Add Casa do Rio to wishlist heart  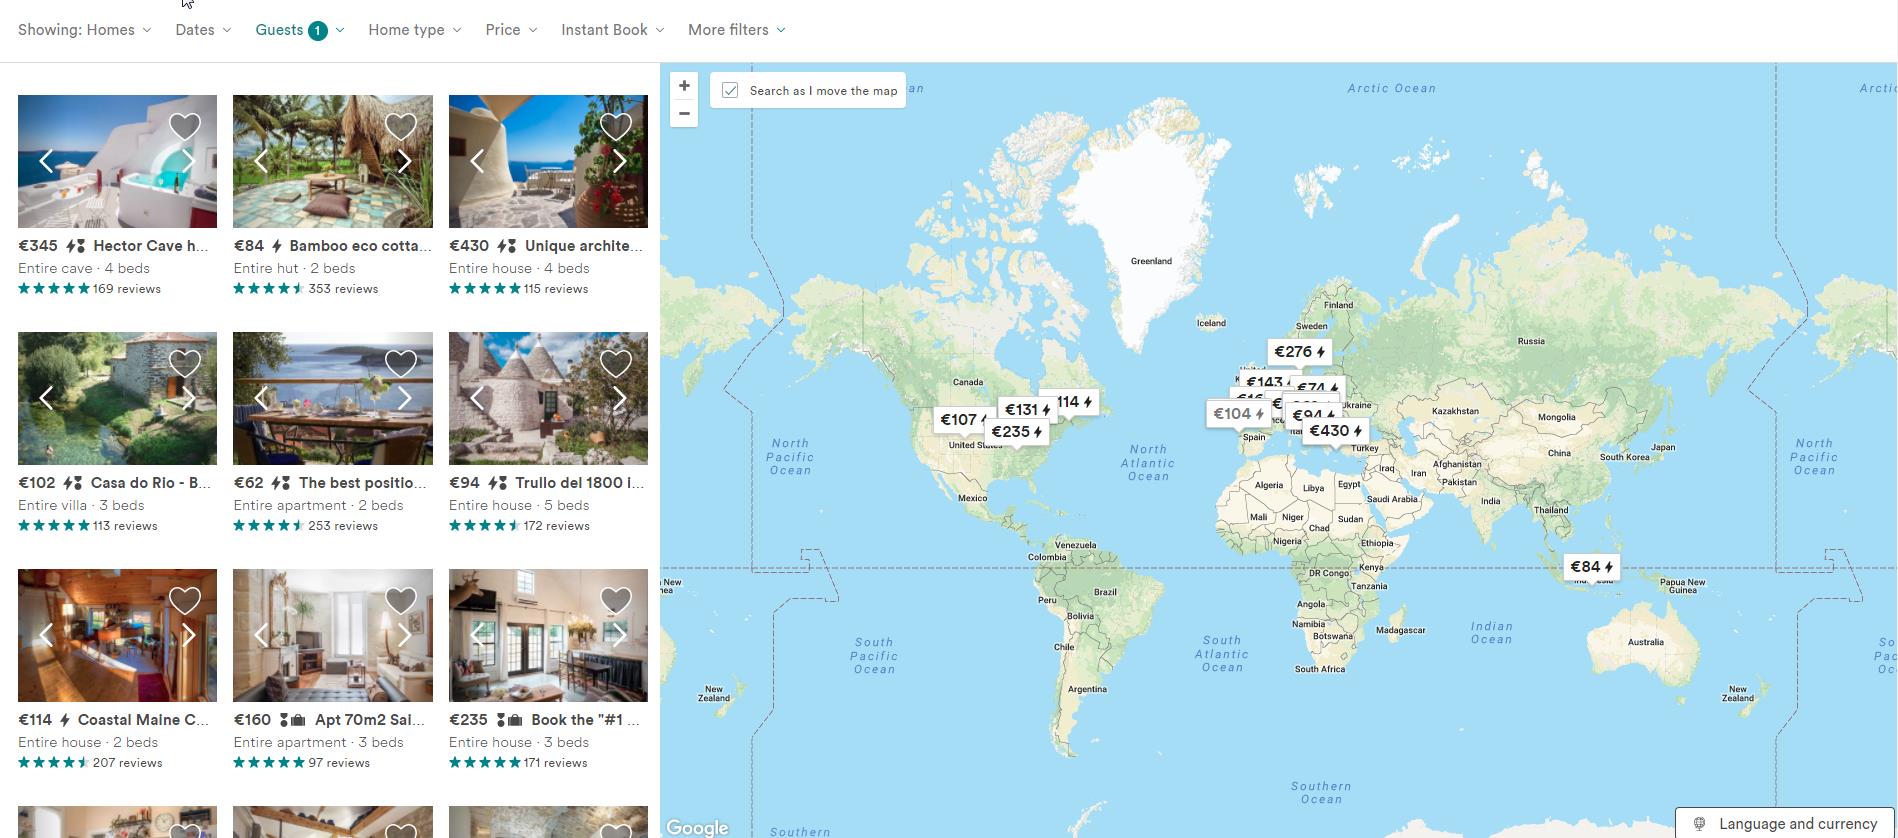click(185, 363)
